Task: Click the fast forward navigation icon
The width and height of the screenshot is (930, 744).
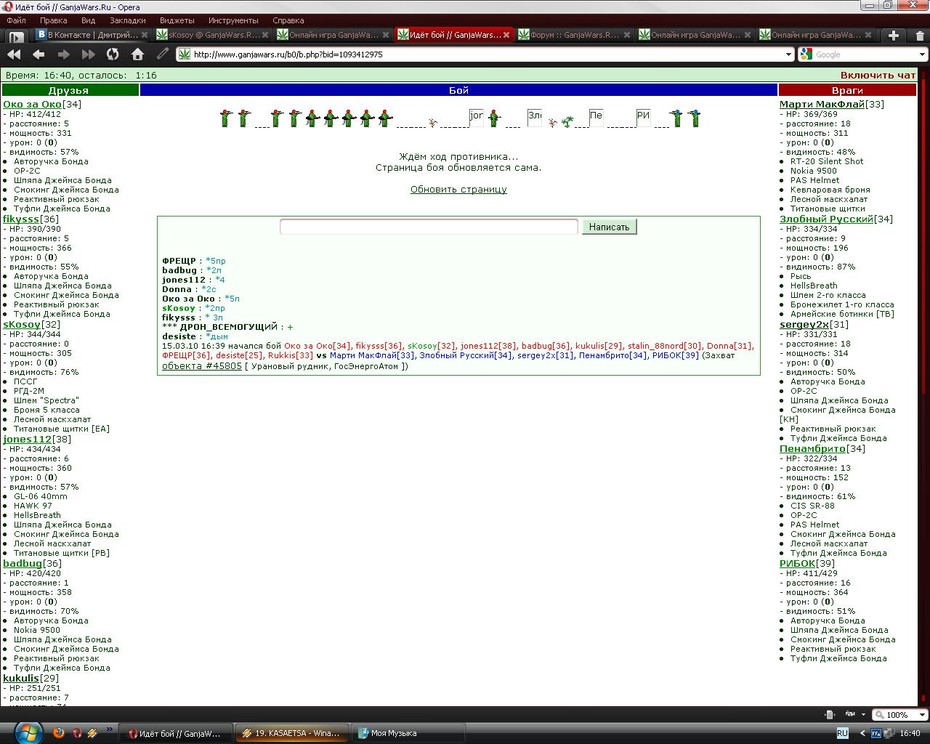Action: point(88,55)
